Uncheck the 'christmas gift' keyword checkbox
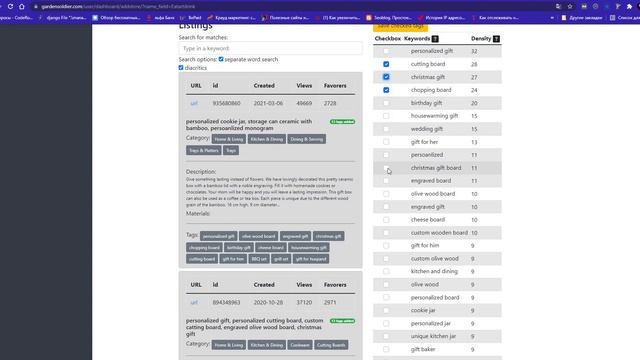 pyautogui.click(x=386, y=77)
